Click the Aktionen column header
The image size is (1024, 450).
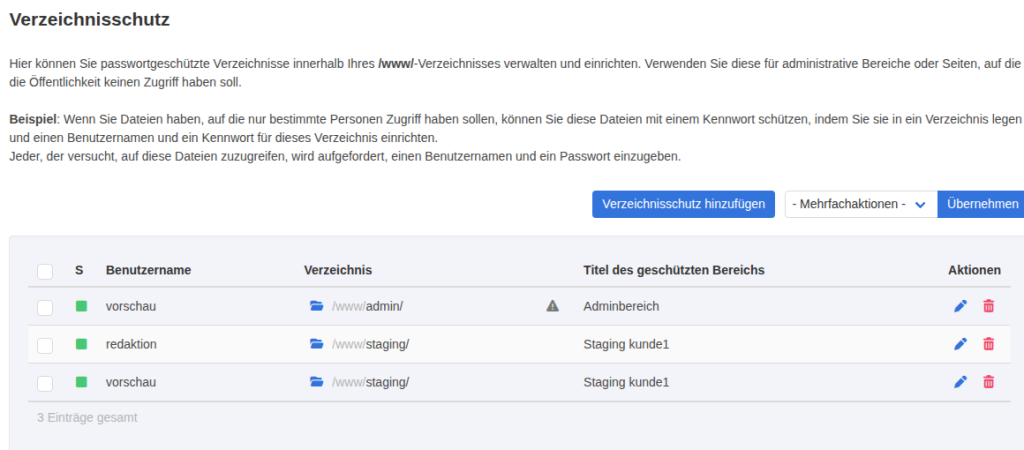click(974, 270)
